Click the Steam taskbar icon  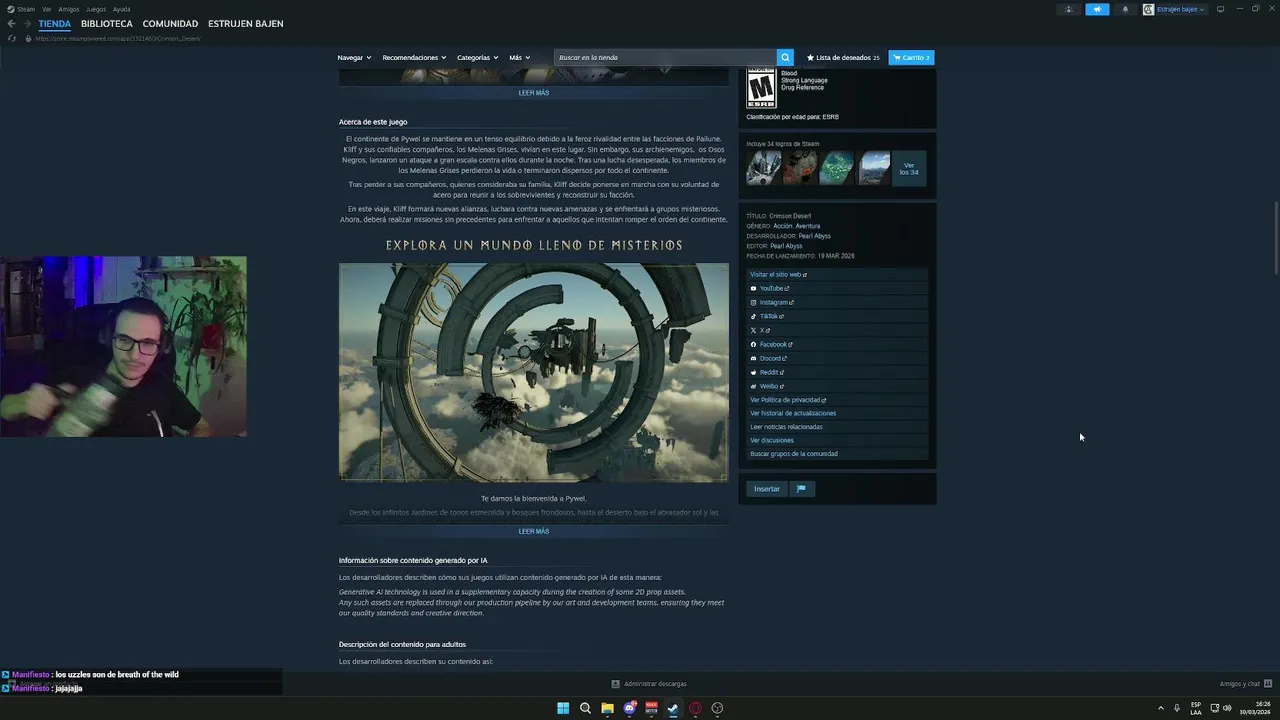click(x=673, y=708)
